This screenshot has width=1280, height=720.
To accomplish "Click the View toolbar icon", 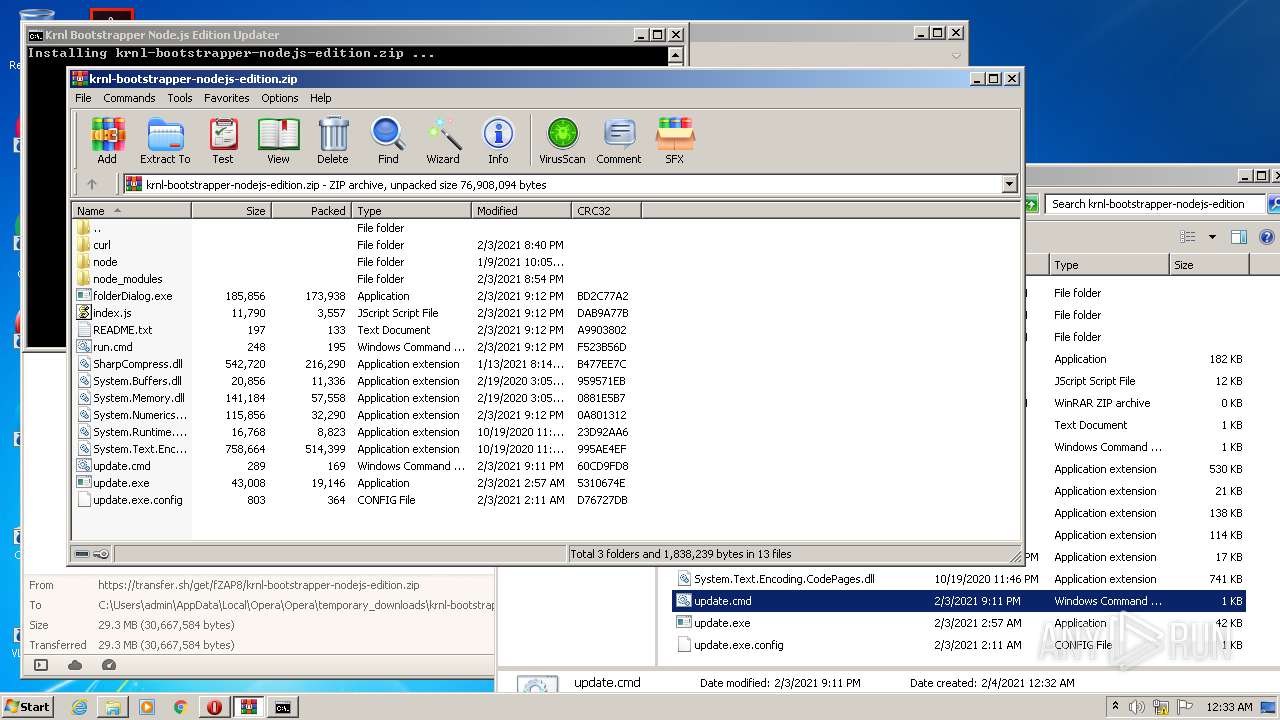I will [278, 141].
